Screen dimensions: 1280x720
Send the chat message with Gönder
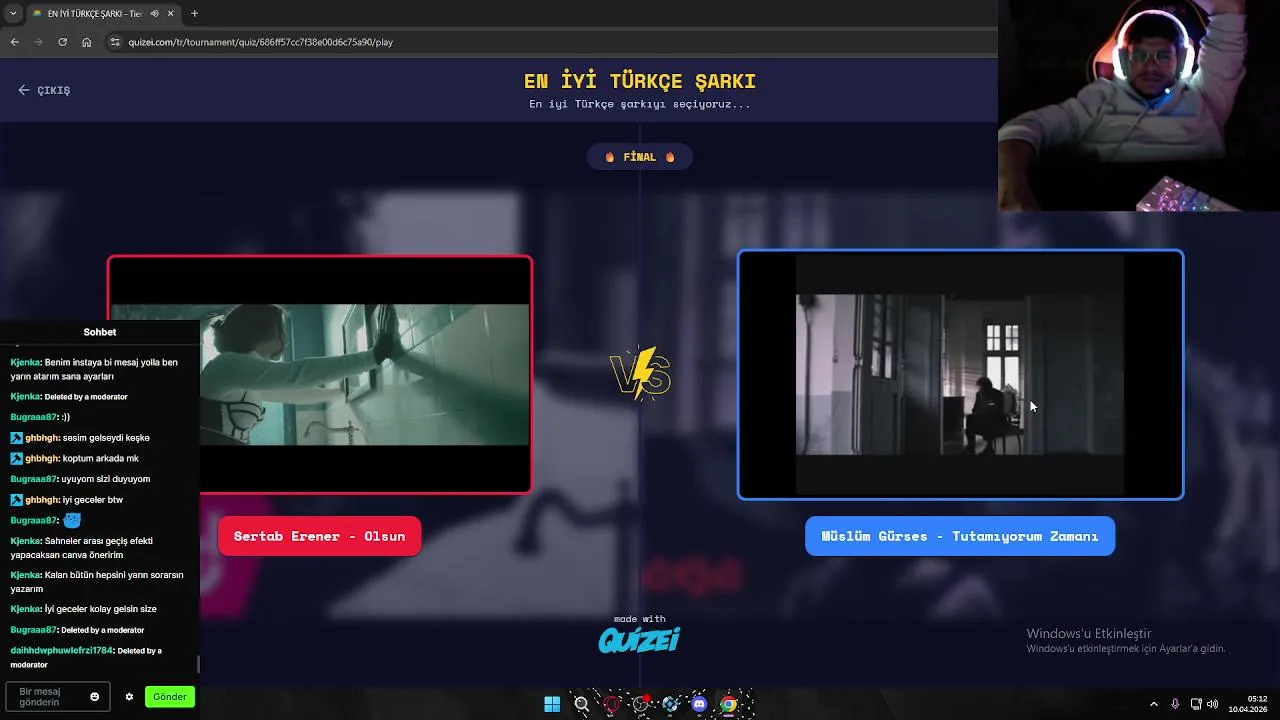click(x=169, y=697)
